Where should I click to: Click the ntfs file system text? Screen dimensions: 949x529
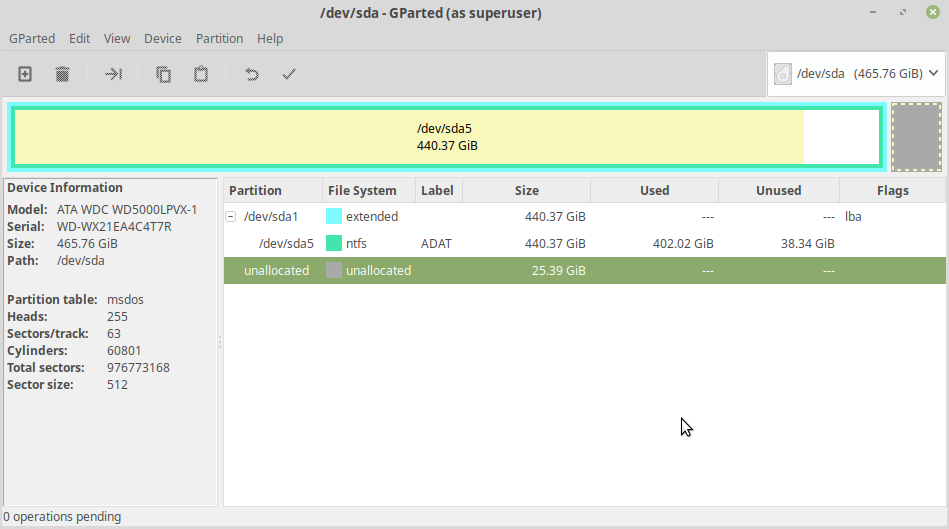356,243
